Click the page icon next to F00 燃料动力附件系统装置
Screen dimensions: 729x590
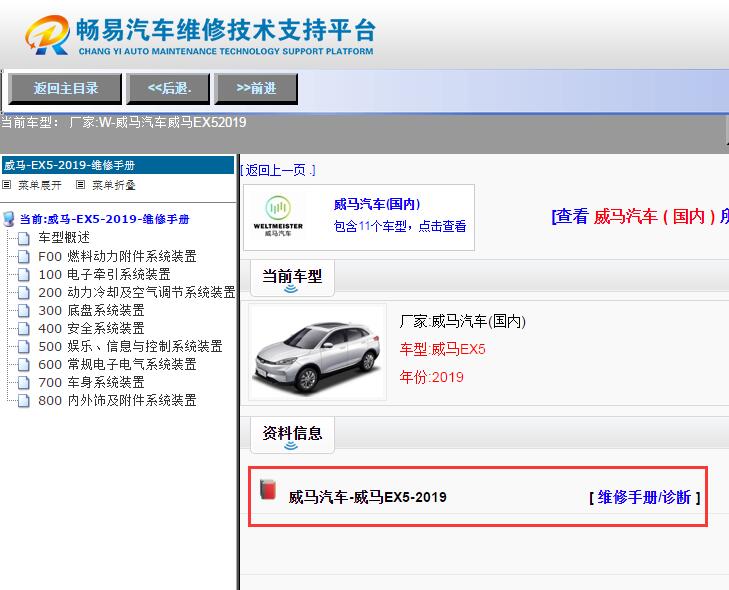[x=24, y=256]
